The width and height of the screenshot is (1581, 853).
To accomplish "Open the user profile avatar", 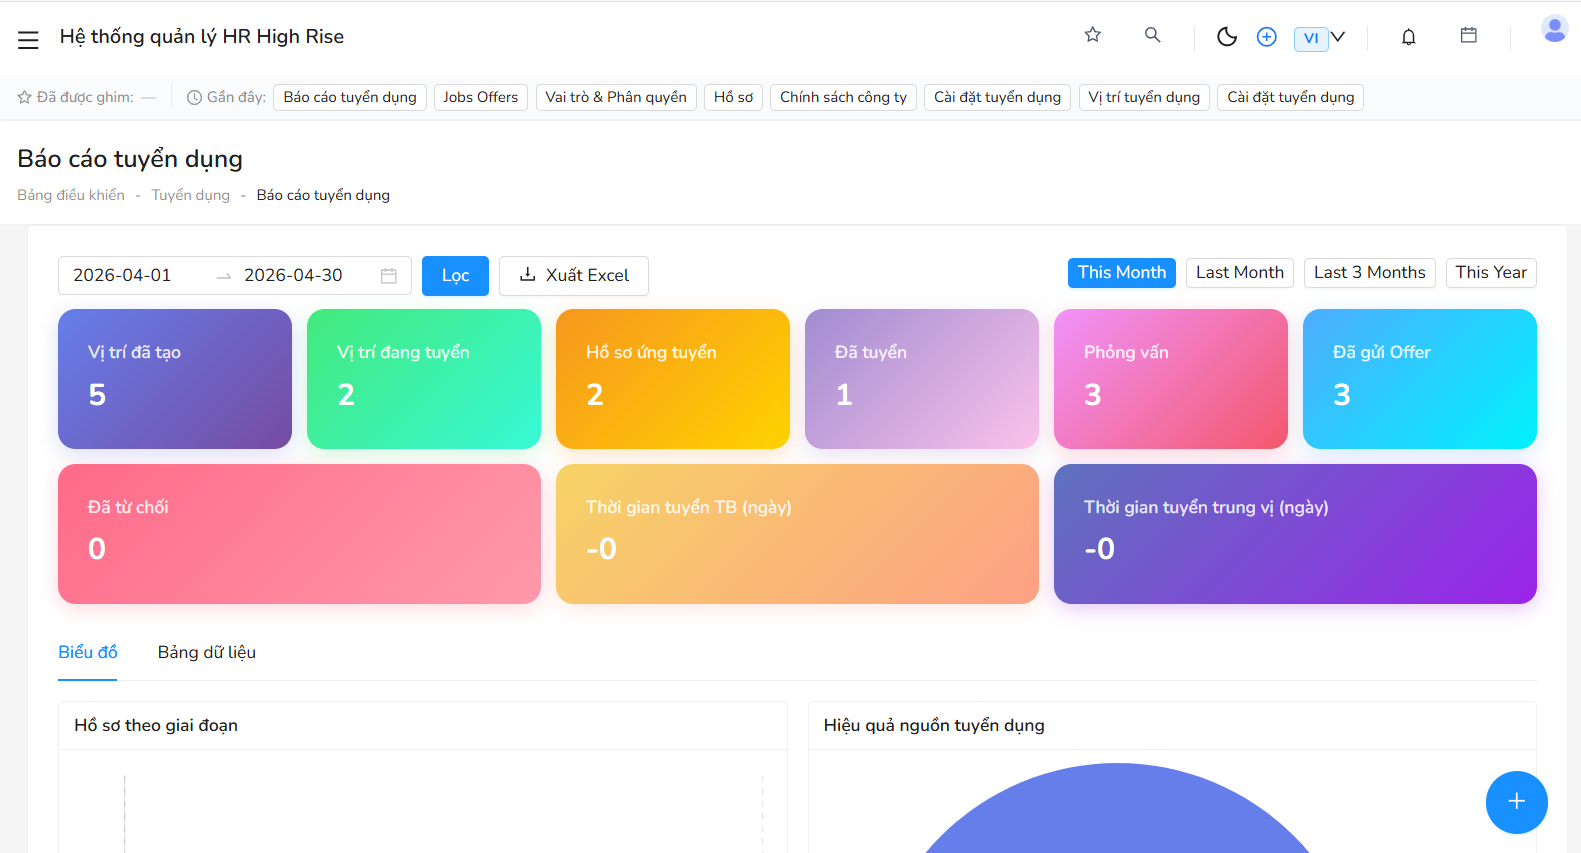I will click(1555, 29).
